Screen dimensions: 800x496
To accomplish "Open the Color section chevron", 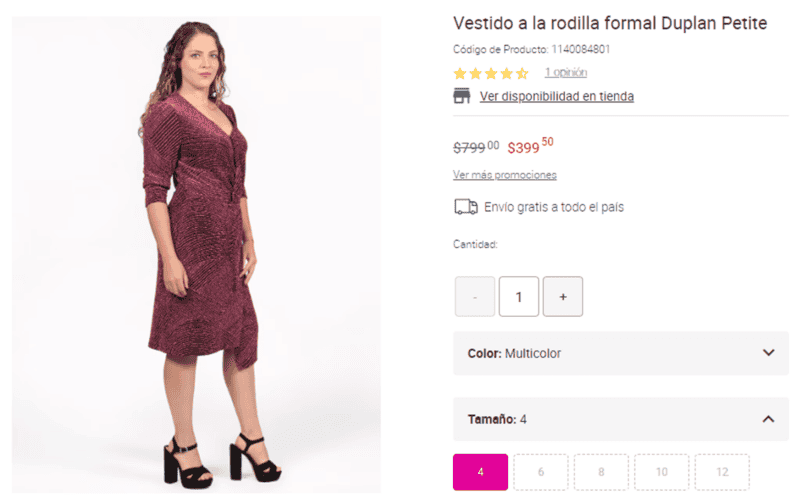I will 768,353.
